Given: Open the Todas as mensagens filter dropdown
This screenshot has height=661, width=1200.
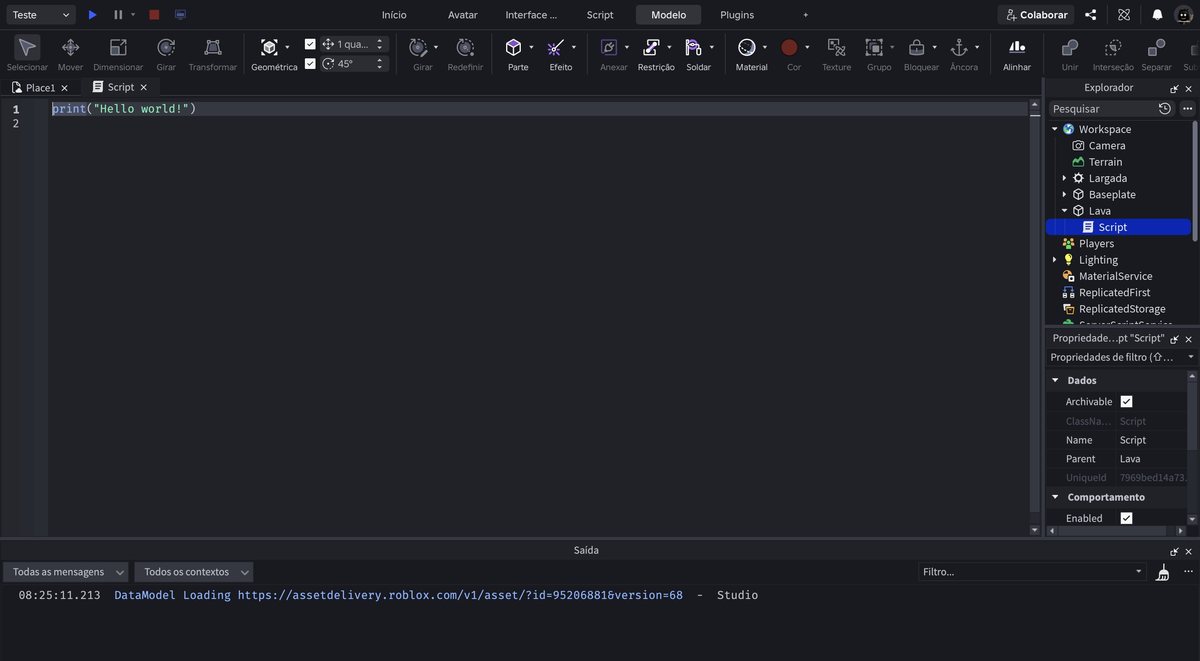Looking at the screenshot, I should click(66, 572).
